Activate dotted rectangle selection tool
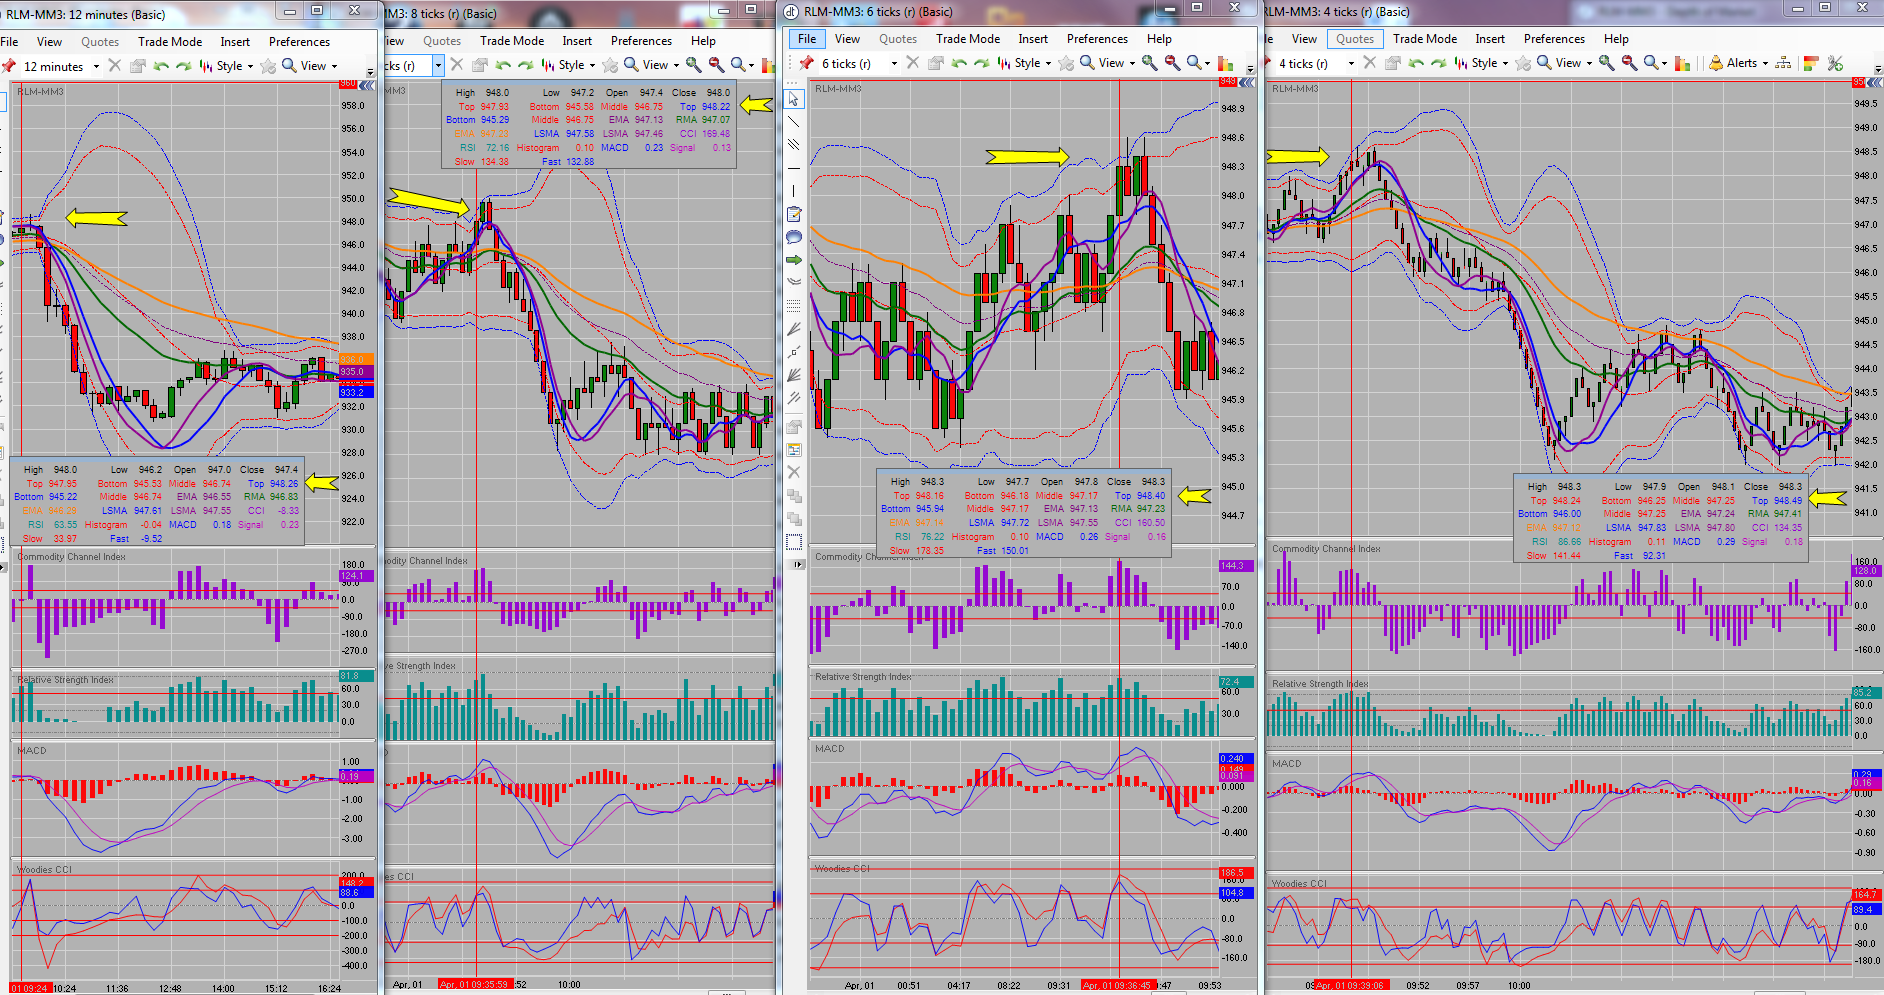Viewport: 1884px width, 995px height. coord(794,541)
